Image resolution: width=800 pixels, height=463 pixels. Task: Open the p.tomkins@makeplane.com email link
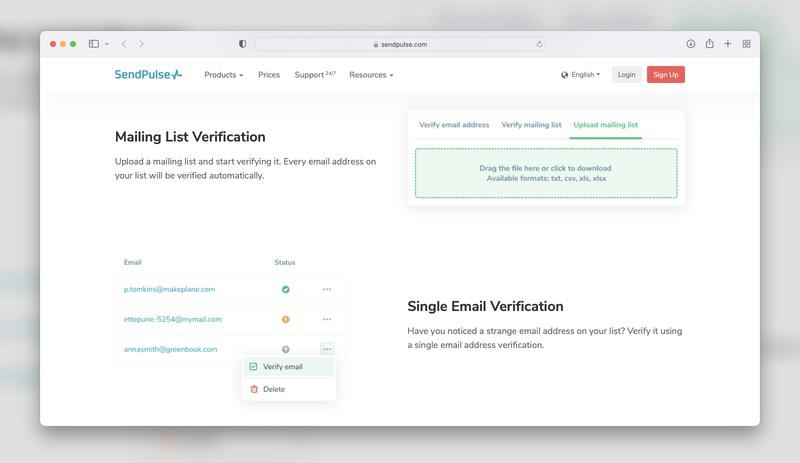coord(169,289)
